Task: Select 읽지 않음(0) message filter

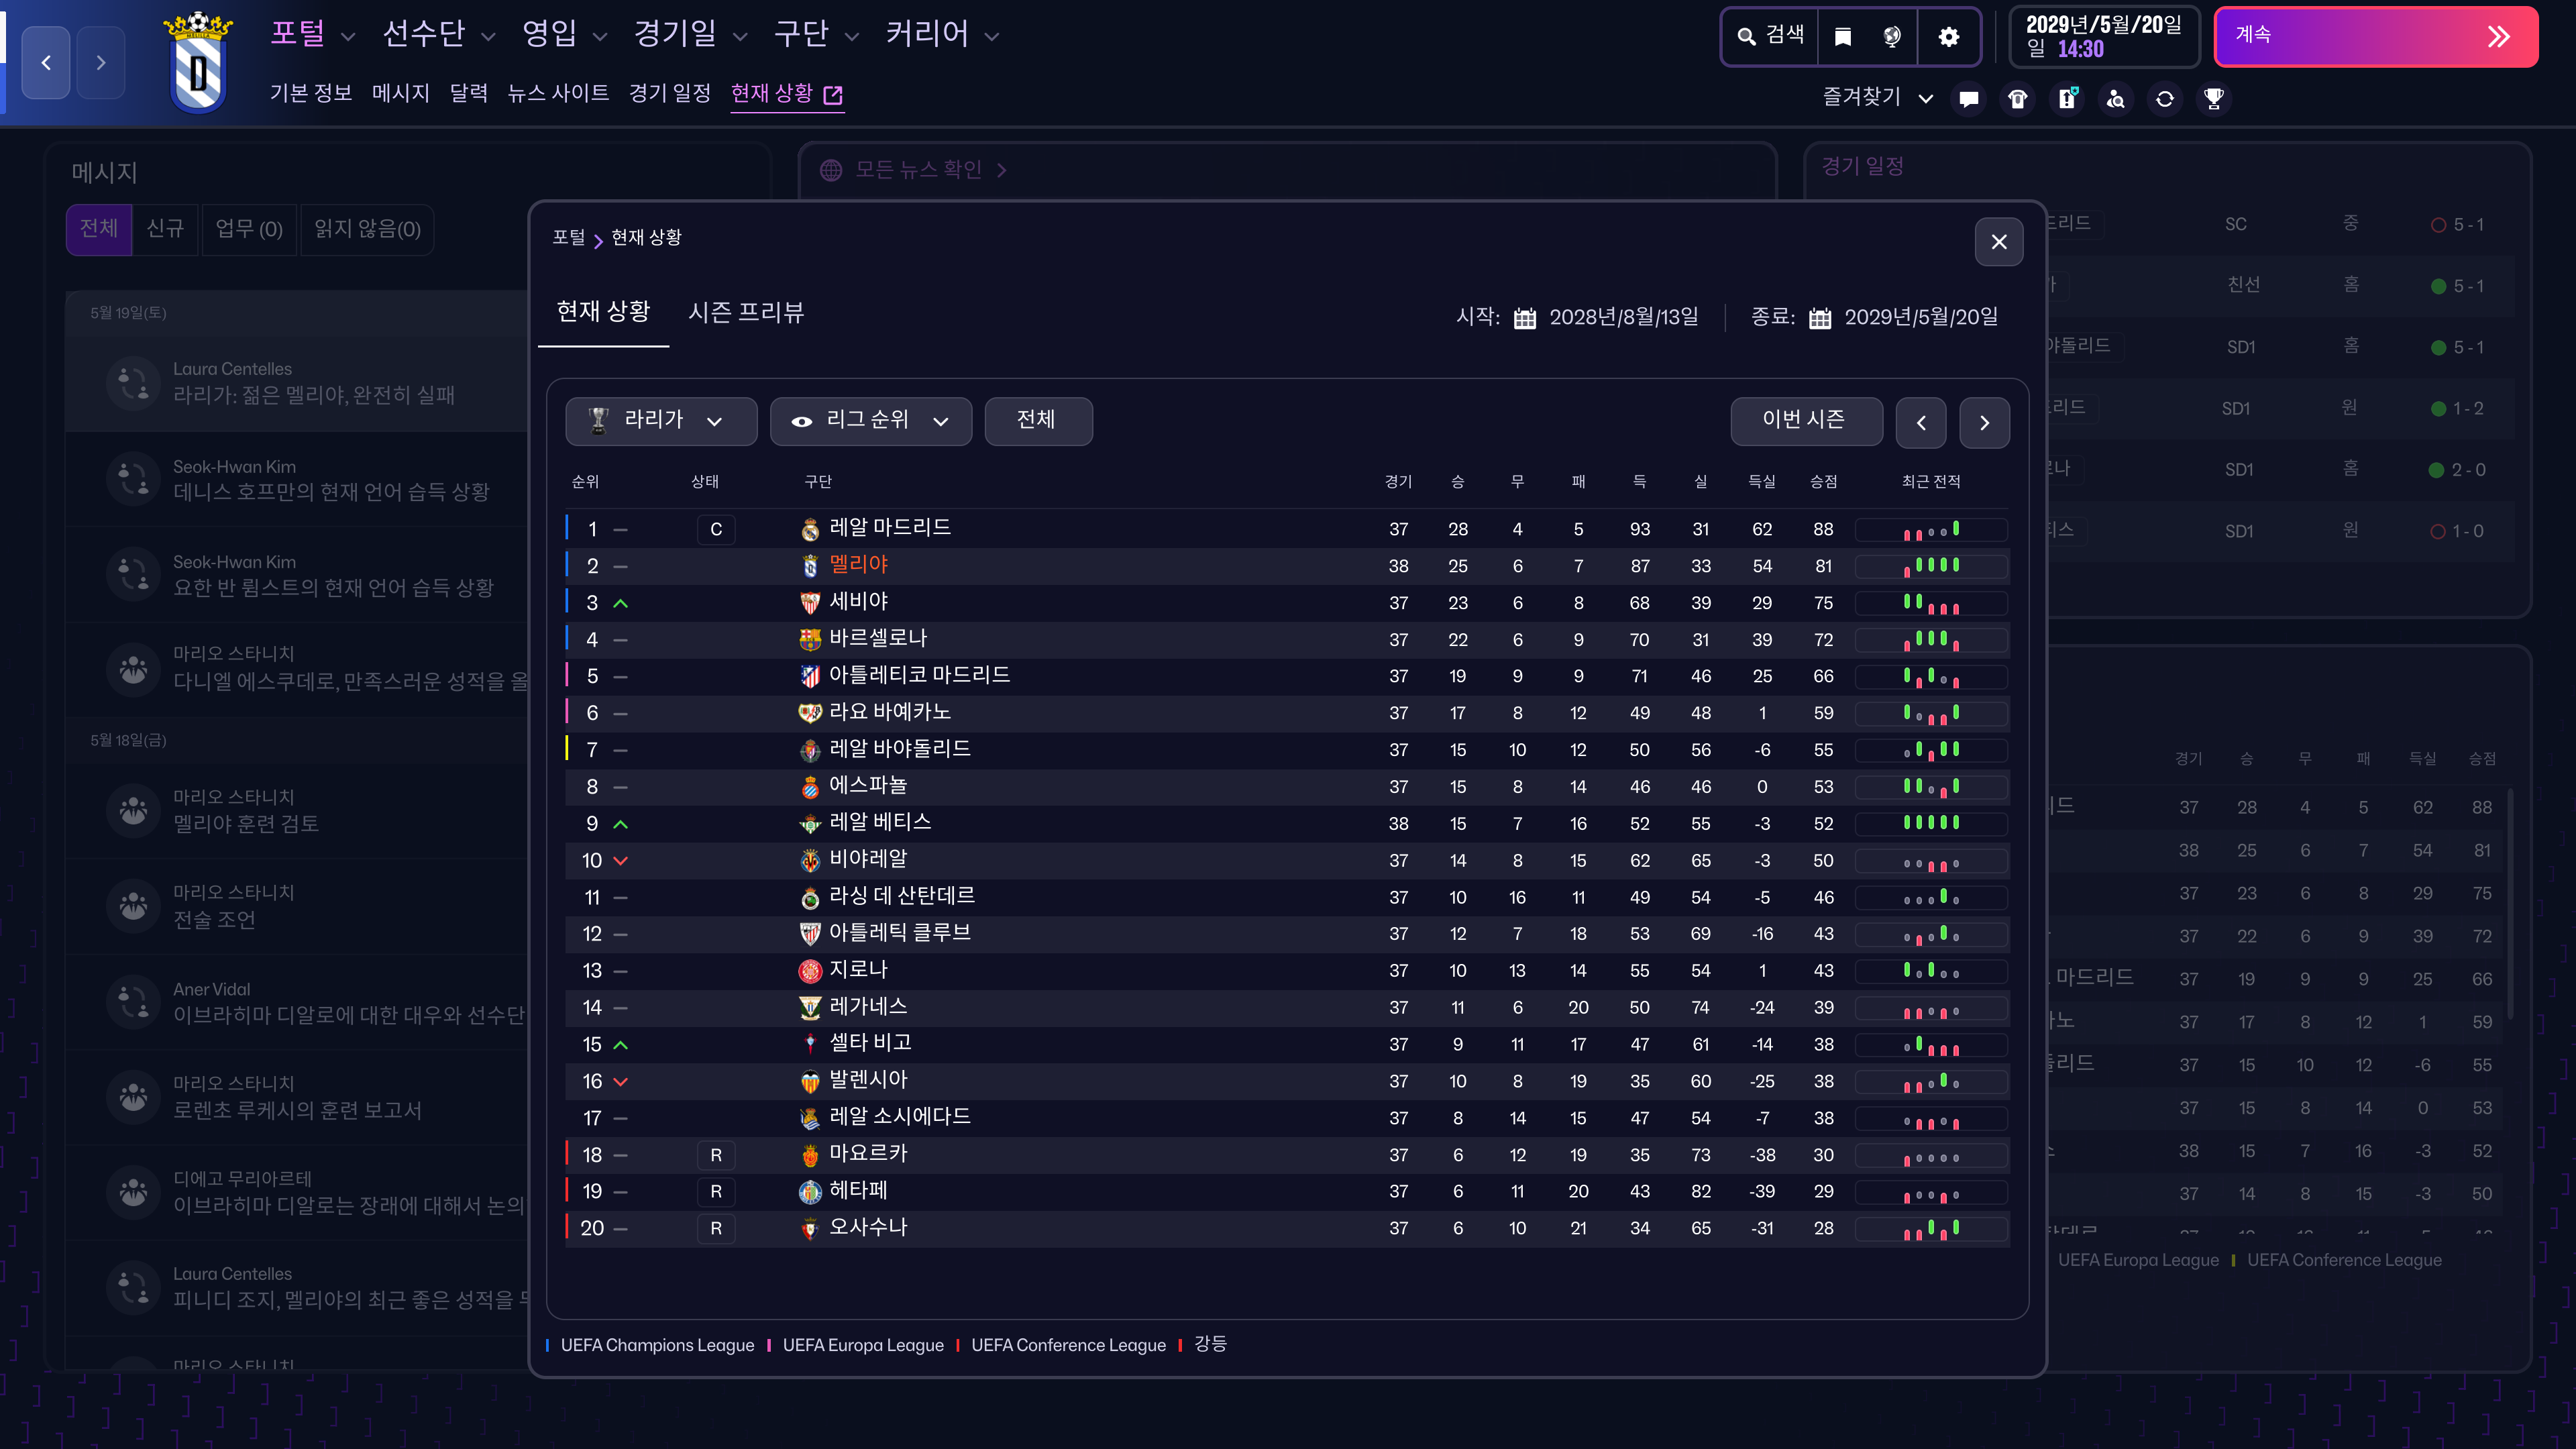Action: (x=367, y=229)
